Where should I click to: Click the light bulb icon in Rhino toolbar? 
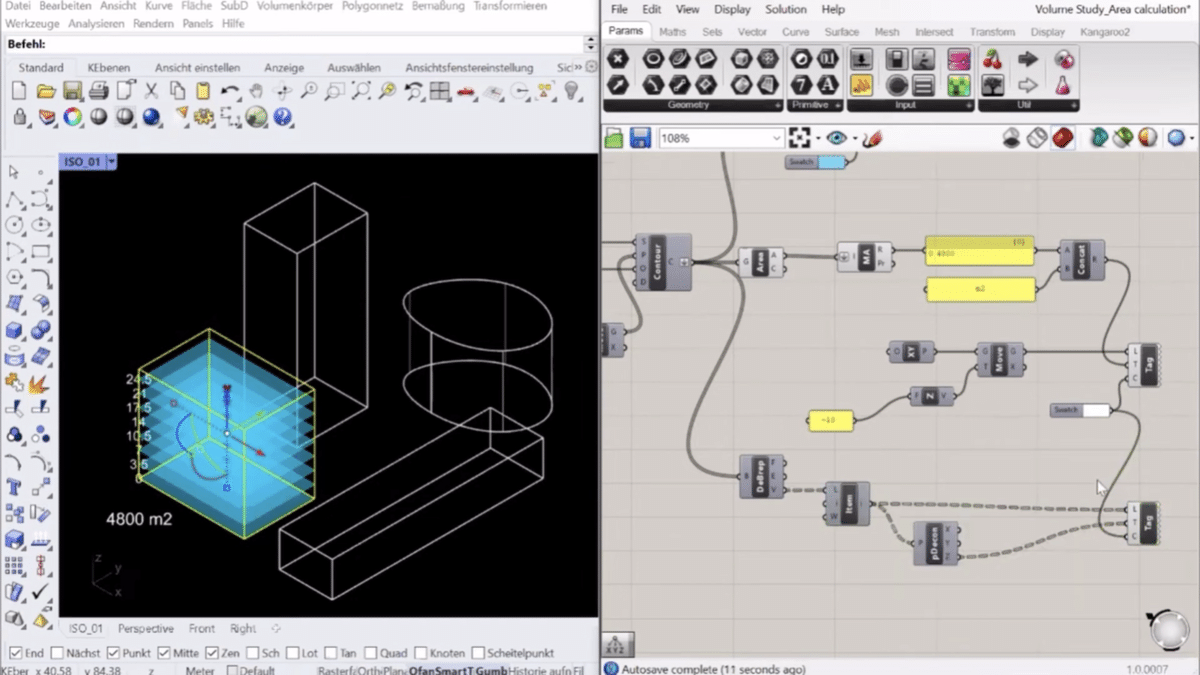(572, 91)
